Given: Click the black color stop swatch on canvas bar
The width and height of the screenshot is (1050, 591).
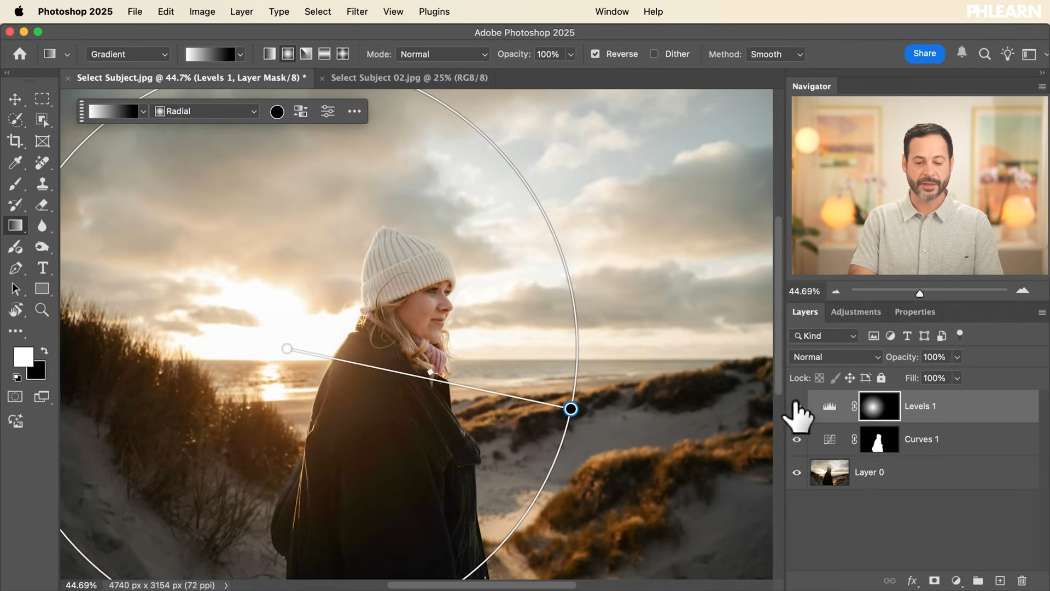Looking at the screenshot, I should click(x=277, y=112).
